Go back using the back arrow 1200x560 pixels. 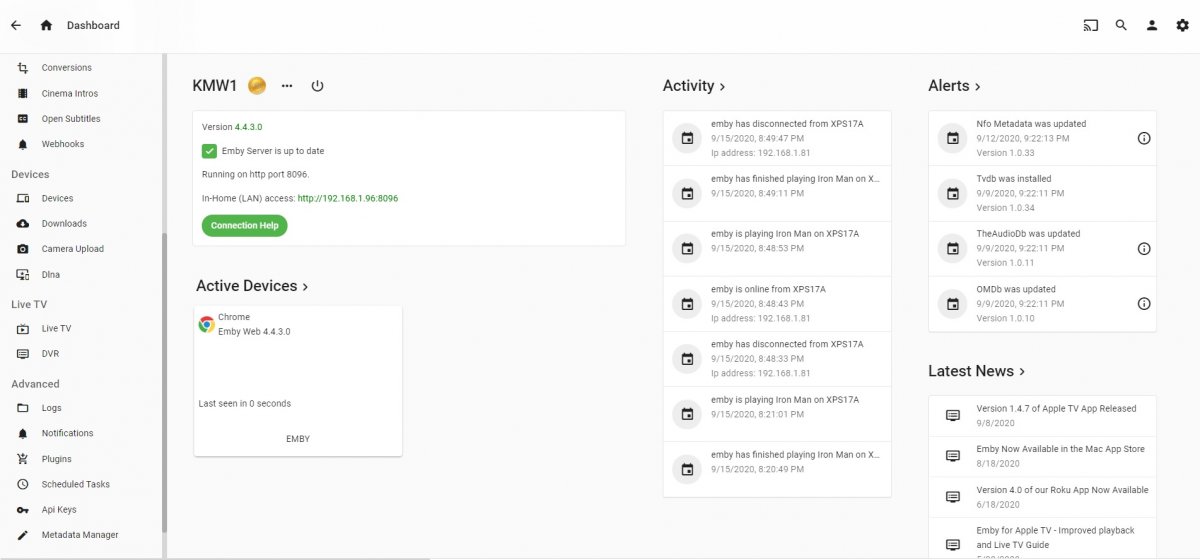tap(16, 25)
